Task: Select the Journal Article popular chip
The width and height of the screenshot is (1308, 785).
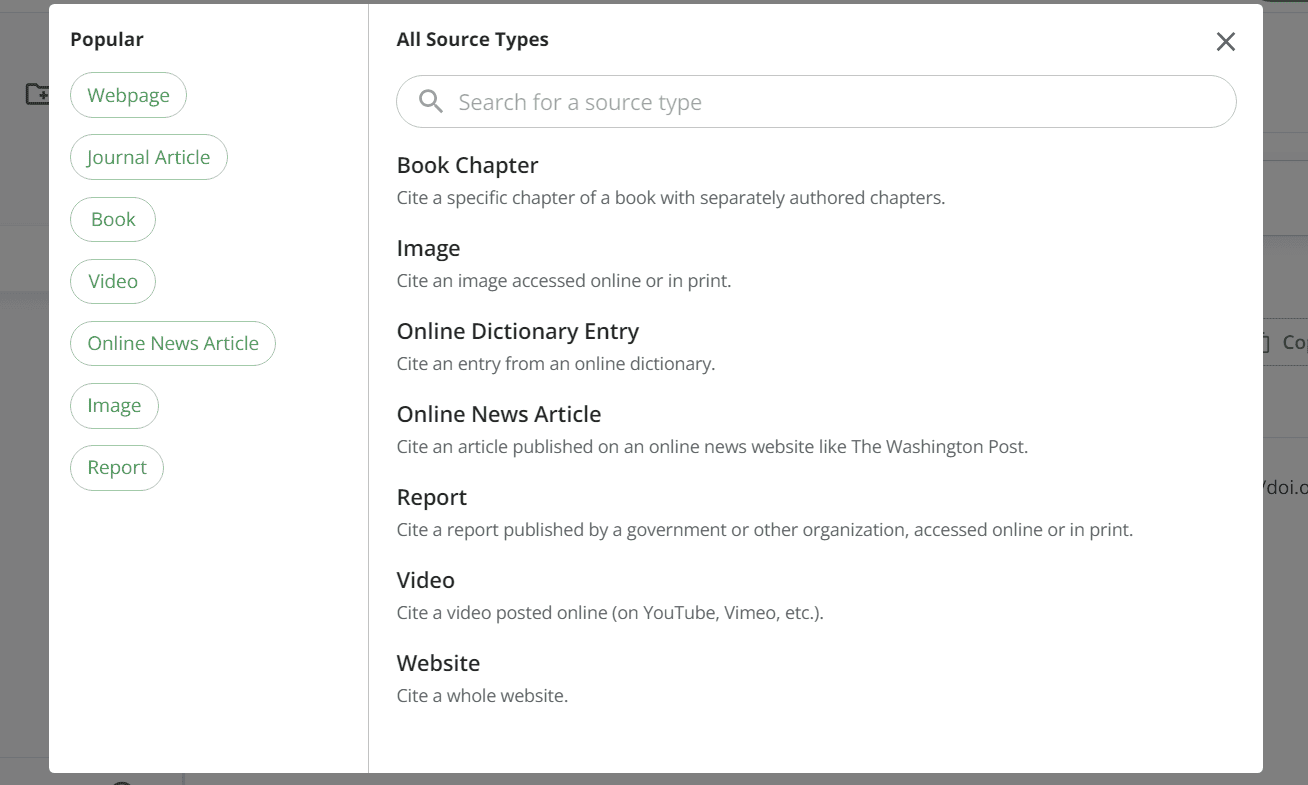Action: coord(149,157)
